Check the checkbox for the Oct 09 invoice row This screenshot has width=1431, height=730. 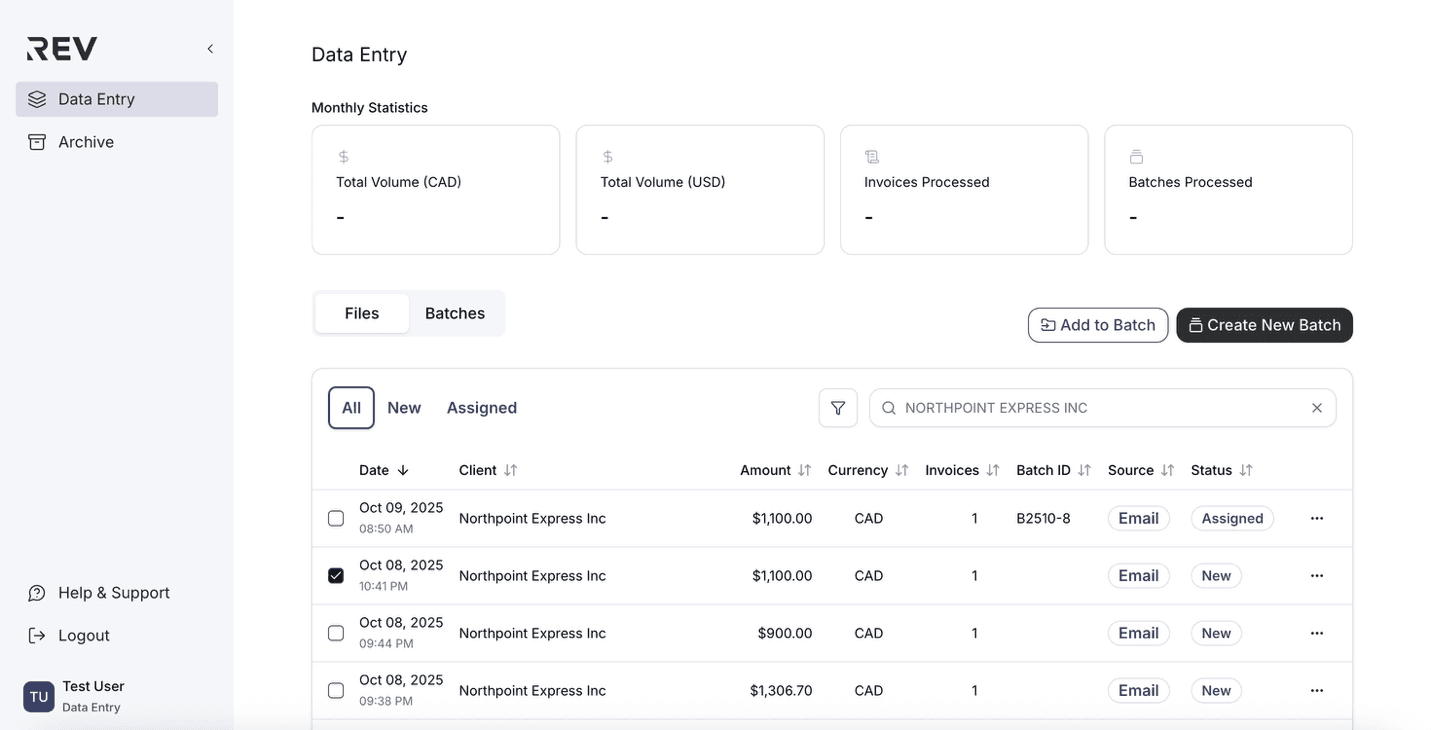coord(335,518)
